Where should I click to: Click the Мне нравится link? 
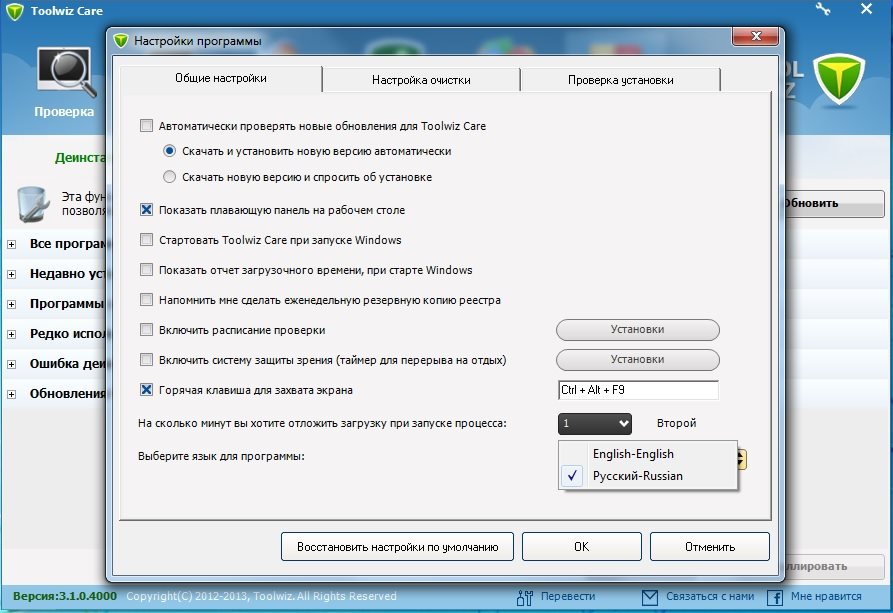coord(826,596)
